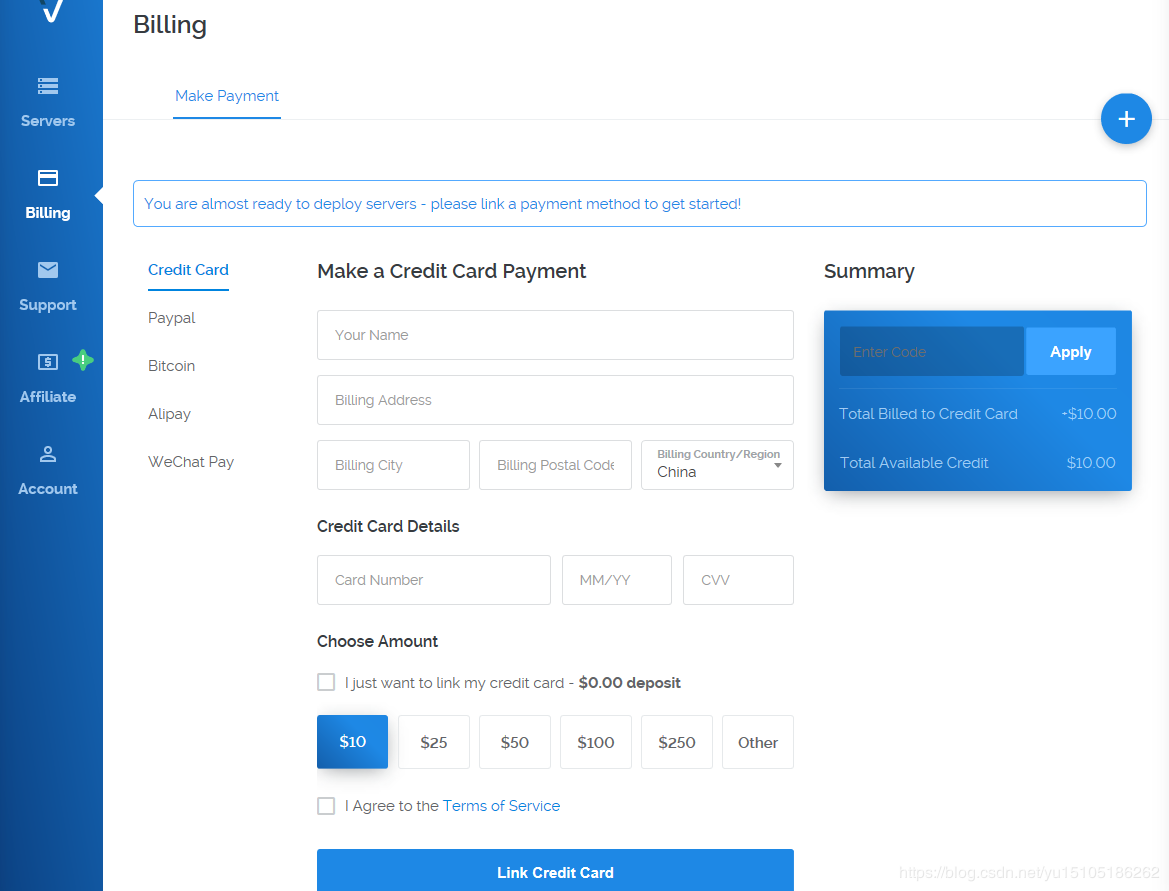Open Support via the envelope icon

pyautogui.click(x=48, y=270)
